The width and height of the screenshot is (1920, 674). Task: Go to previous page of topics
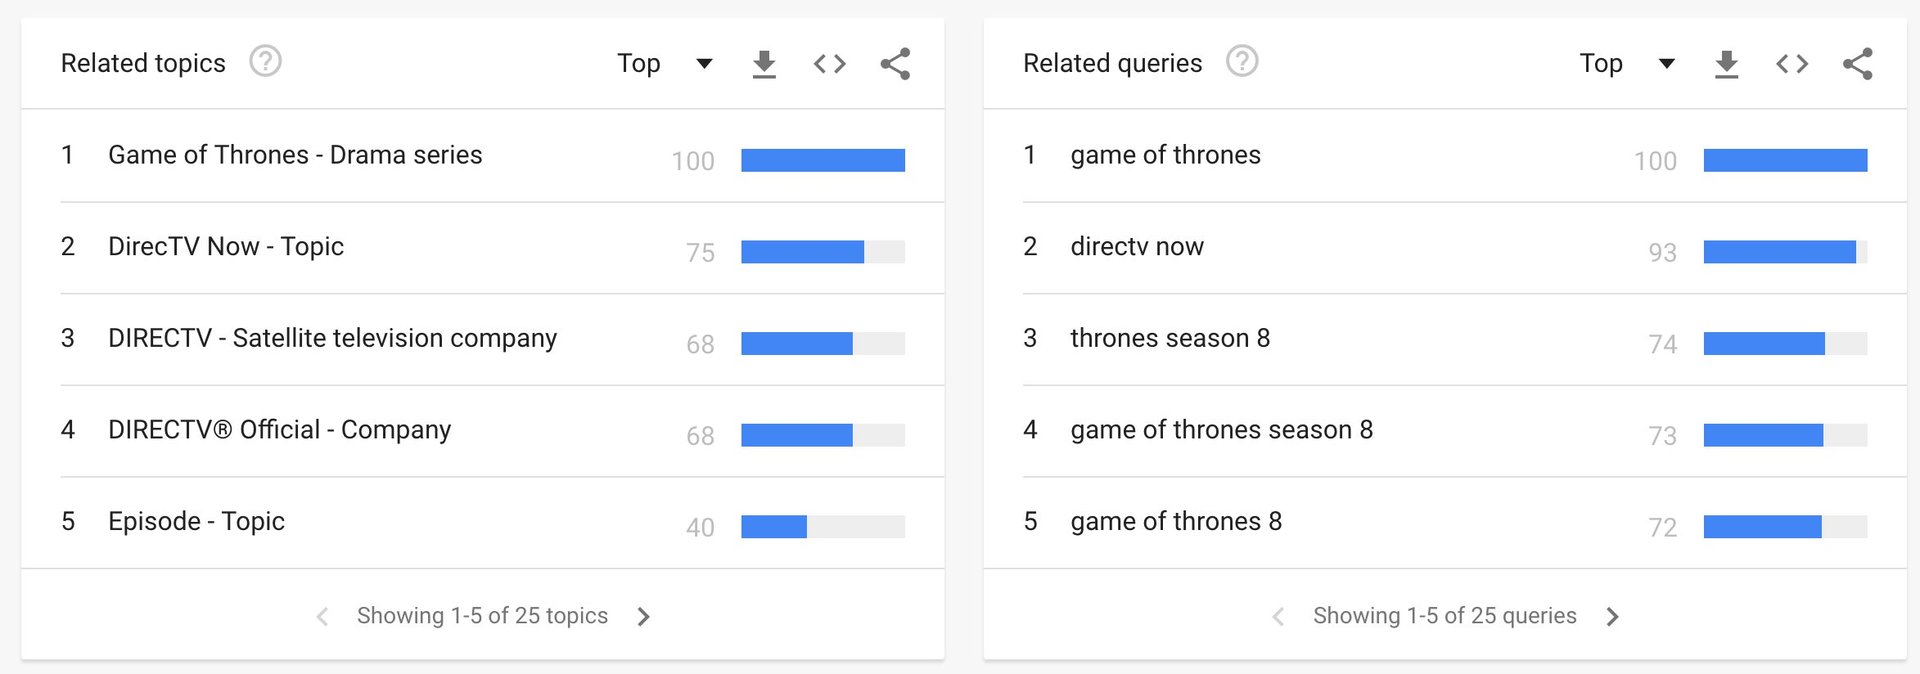point(322,617)
